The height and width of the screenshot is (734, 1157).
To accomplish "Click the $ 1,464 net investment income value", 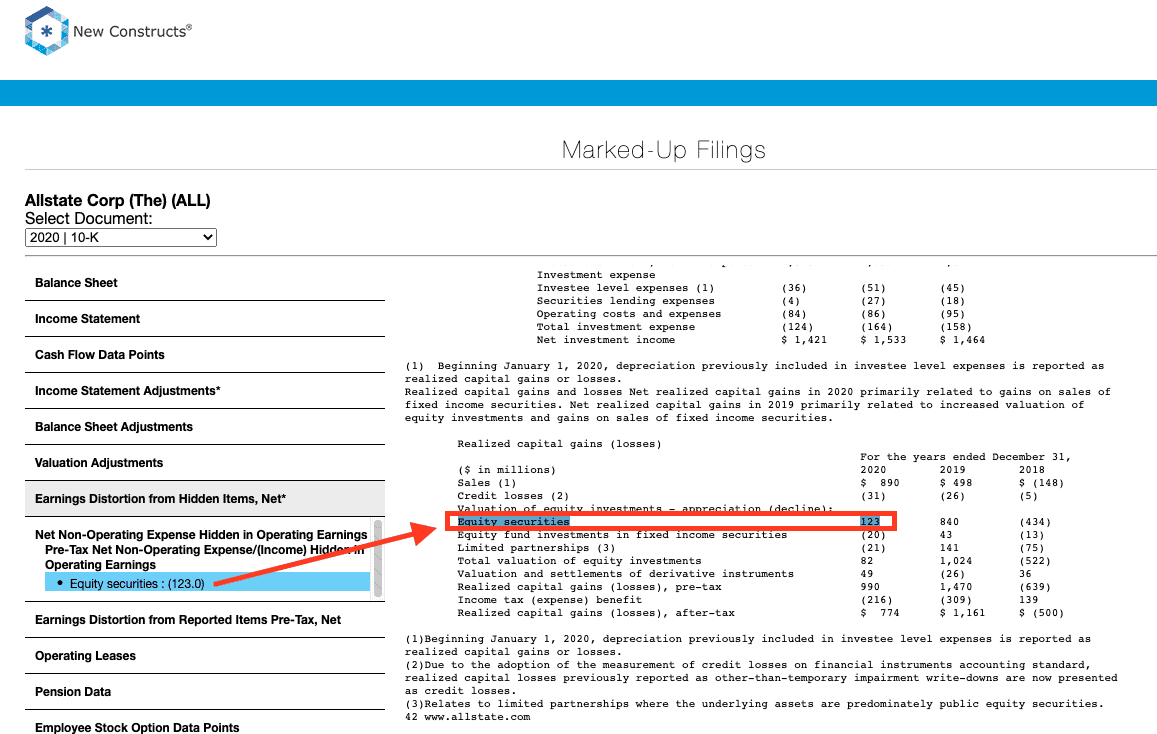I will pyautogui.click(x=963, y=340).
